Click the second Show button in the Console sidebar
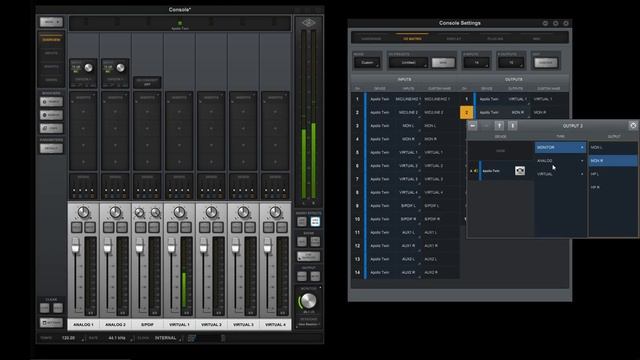This screenshot has height=360, width=640. [51, 115]
